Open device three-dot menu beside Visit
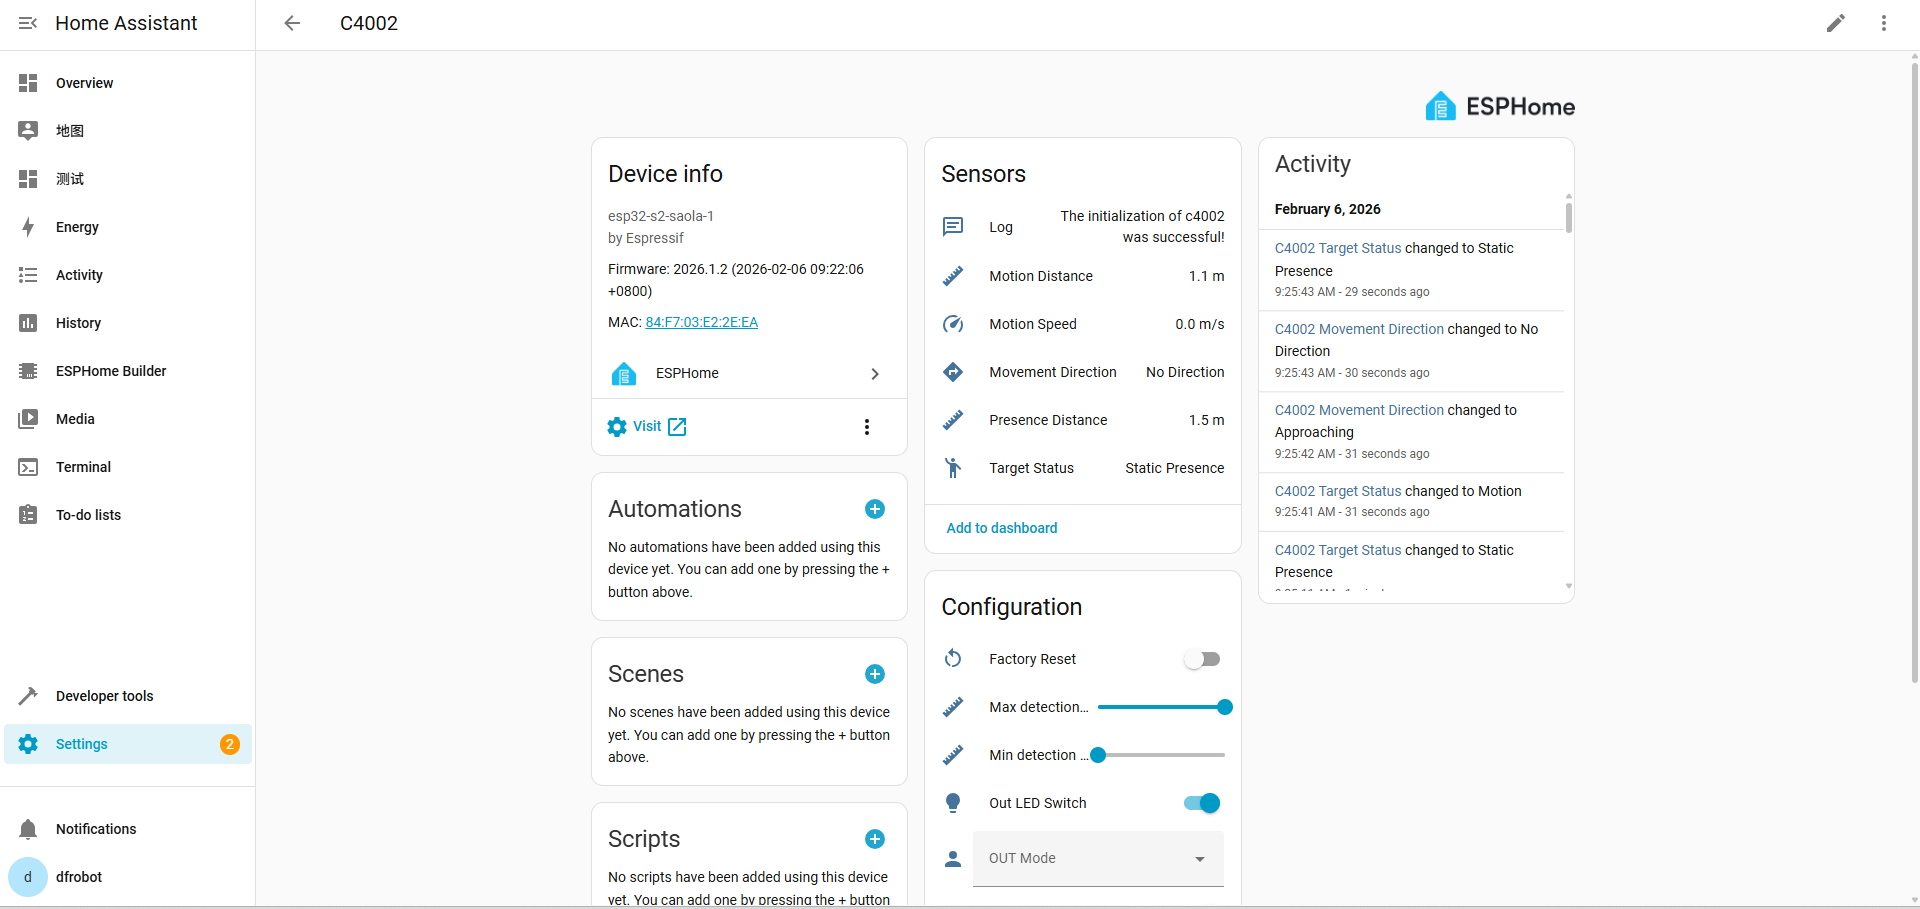Viewport: 1920px width, 909px height. [x=866, y=427]
